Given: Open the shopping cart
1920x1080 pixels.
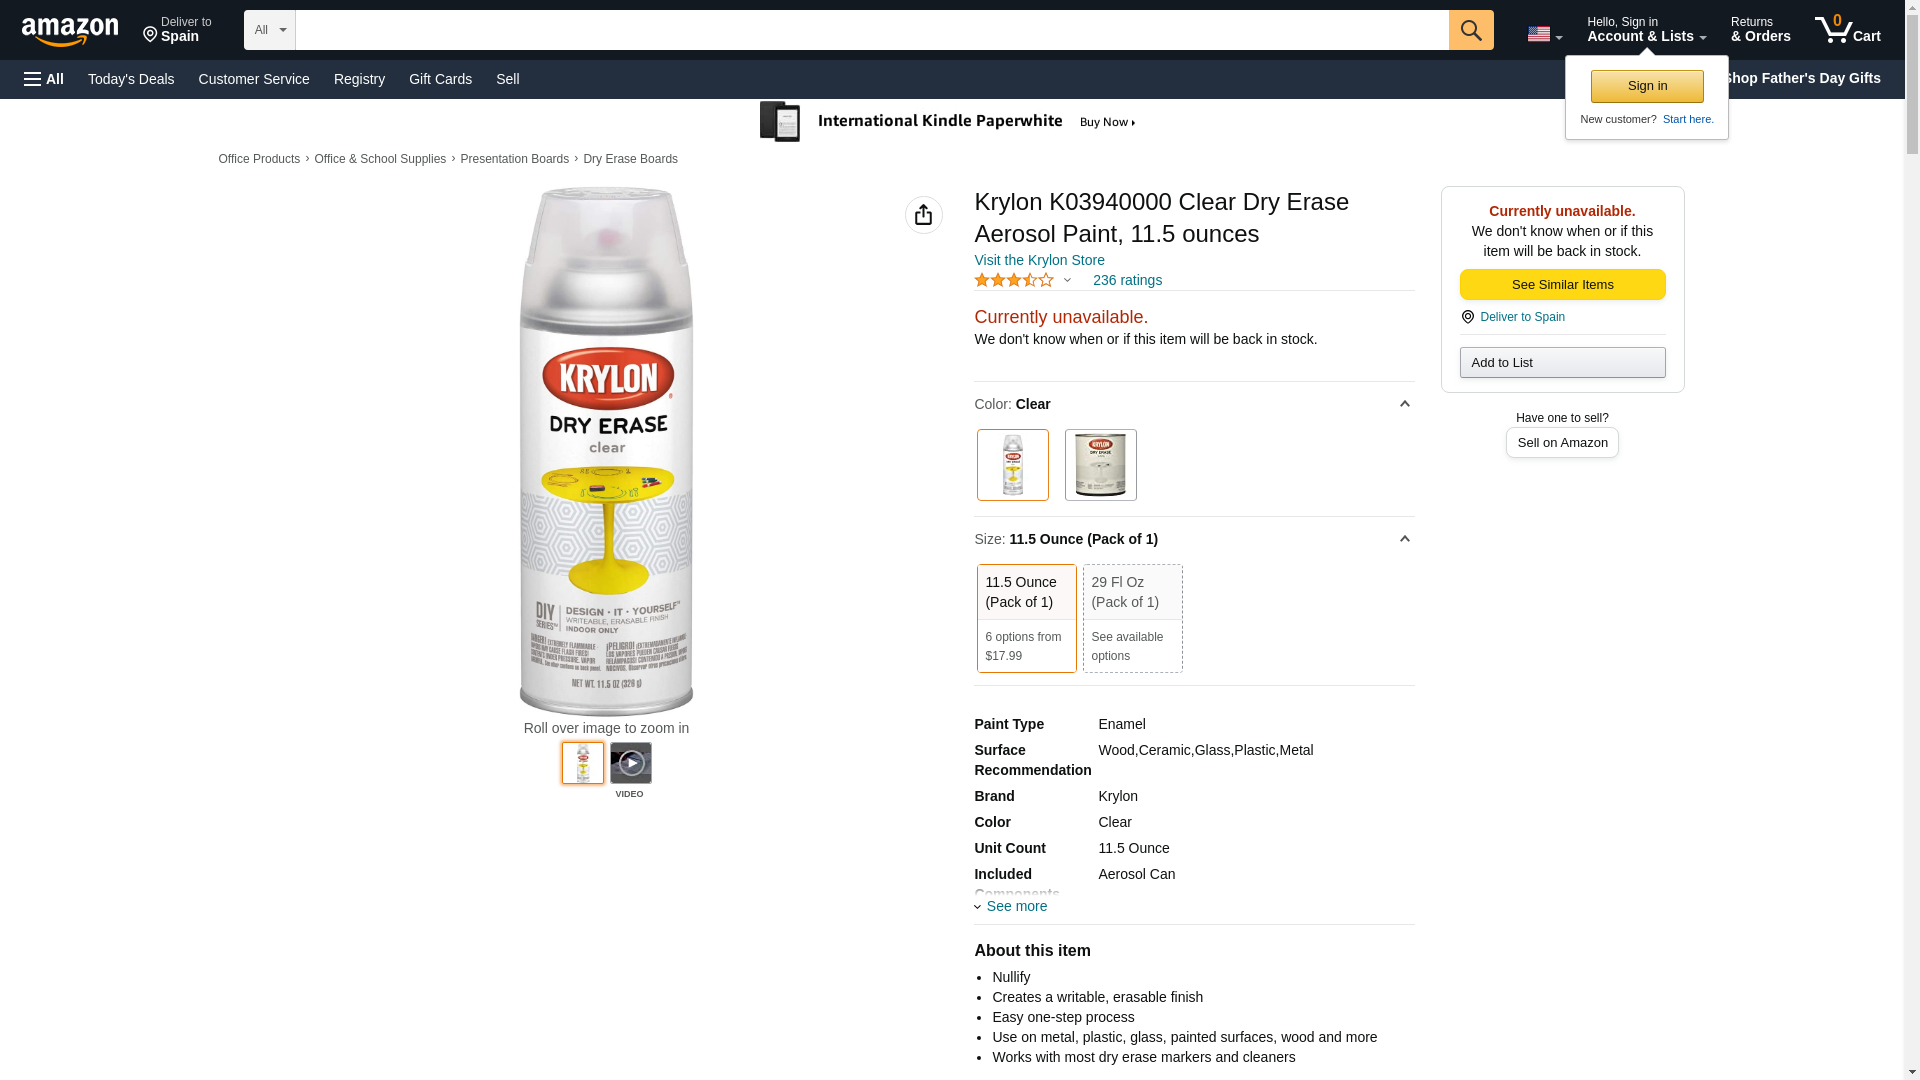Looking at the screenshot, I should coord(1847,30).
